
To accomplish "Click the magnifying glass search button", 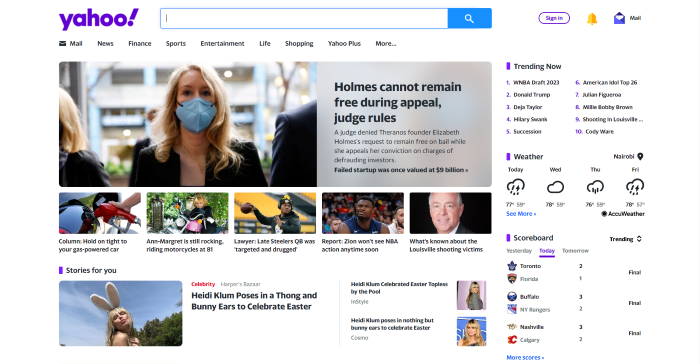I will [x=469, y=18].
